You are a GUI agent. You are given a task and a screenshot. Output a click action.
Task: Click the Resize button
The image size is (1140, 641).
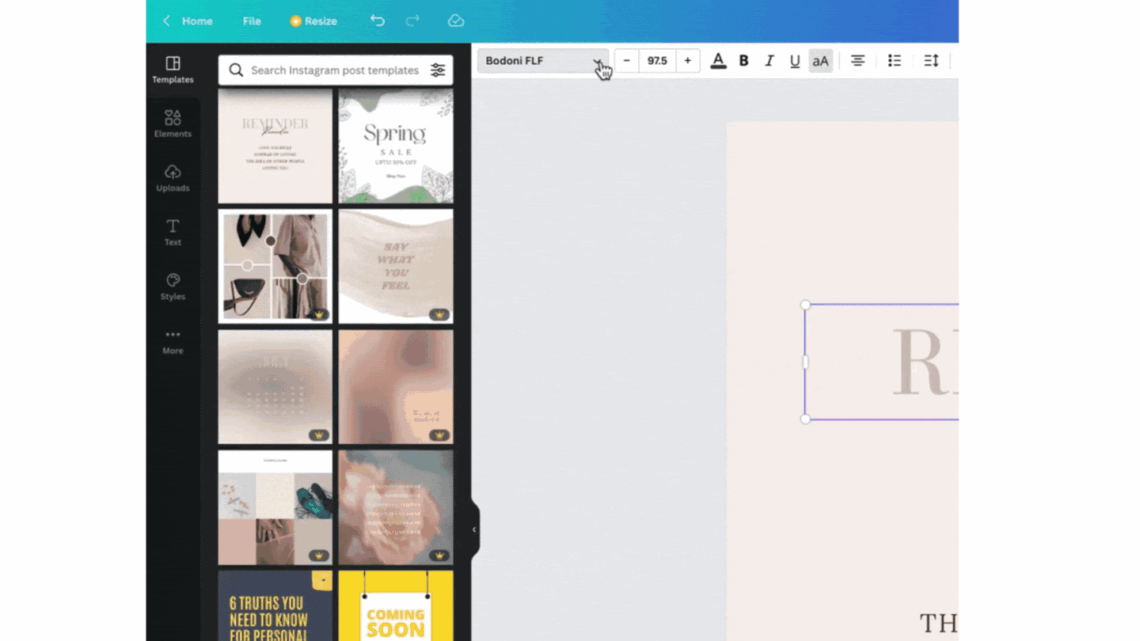pyautogui.click(x=313, y=21)
